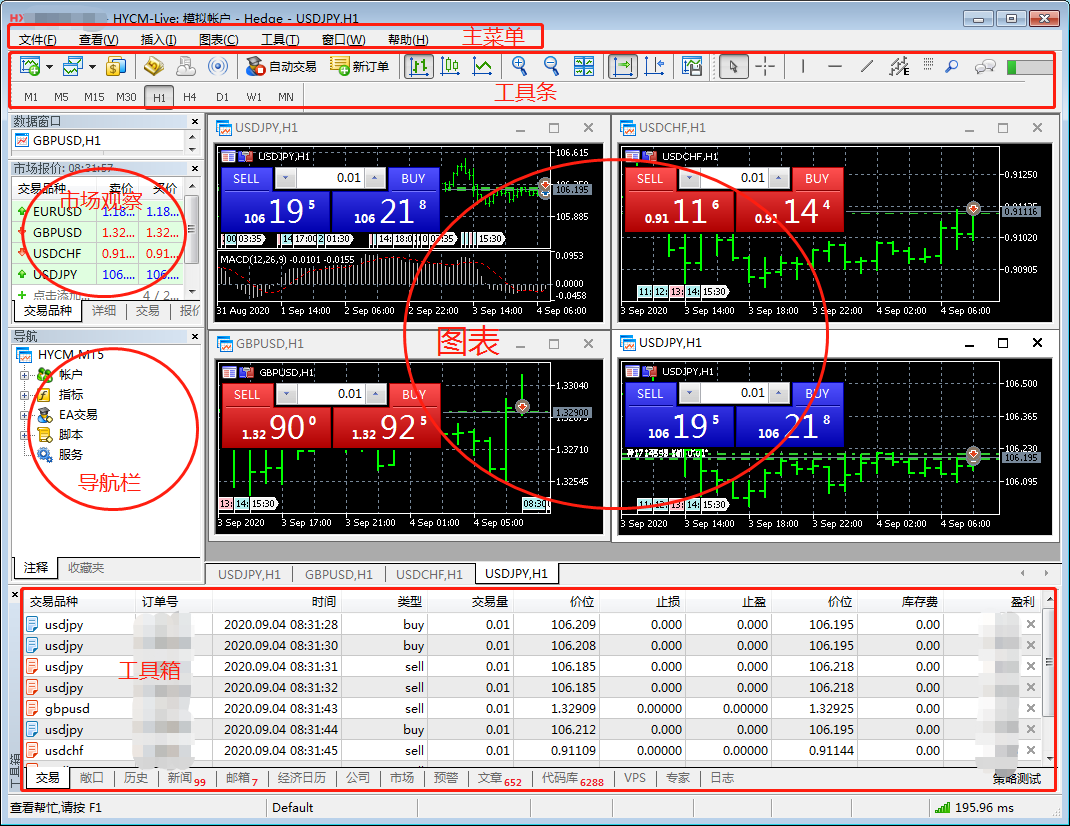Open the USDCHF,H1 chart tab
Image resolution: width=1070 pixels, height=826 pixels.
point(429,574)
